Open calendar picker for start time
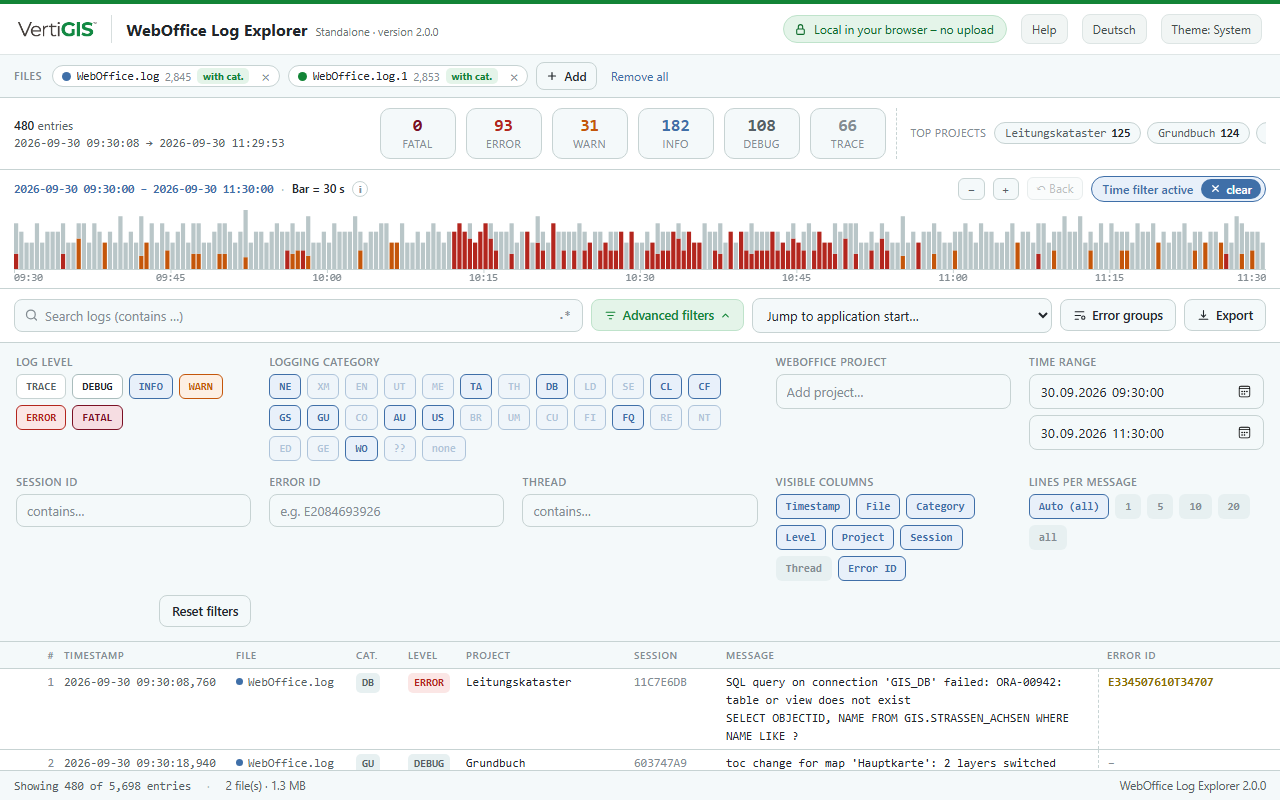The width and height of the screenshot is (1280, 800). click(1244, 392)
